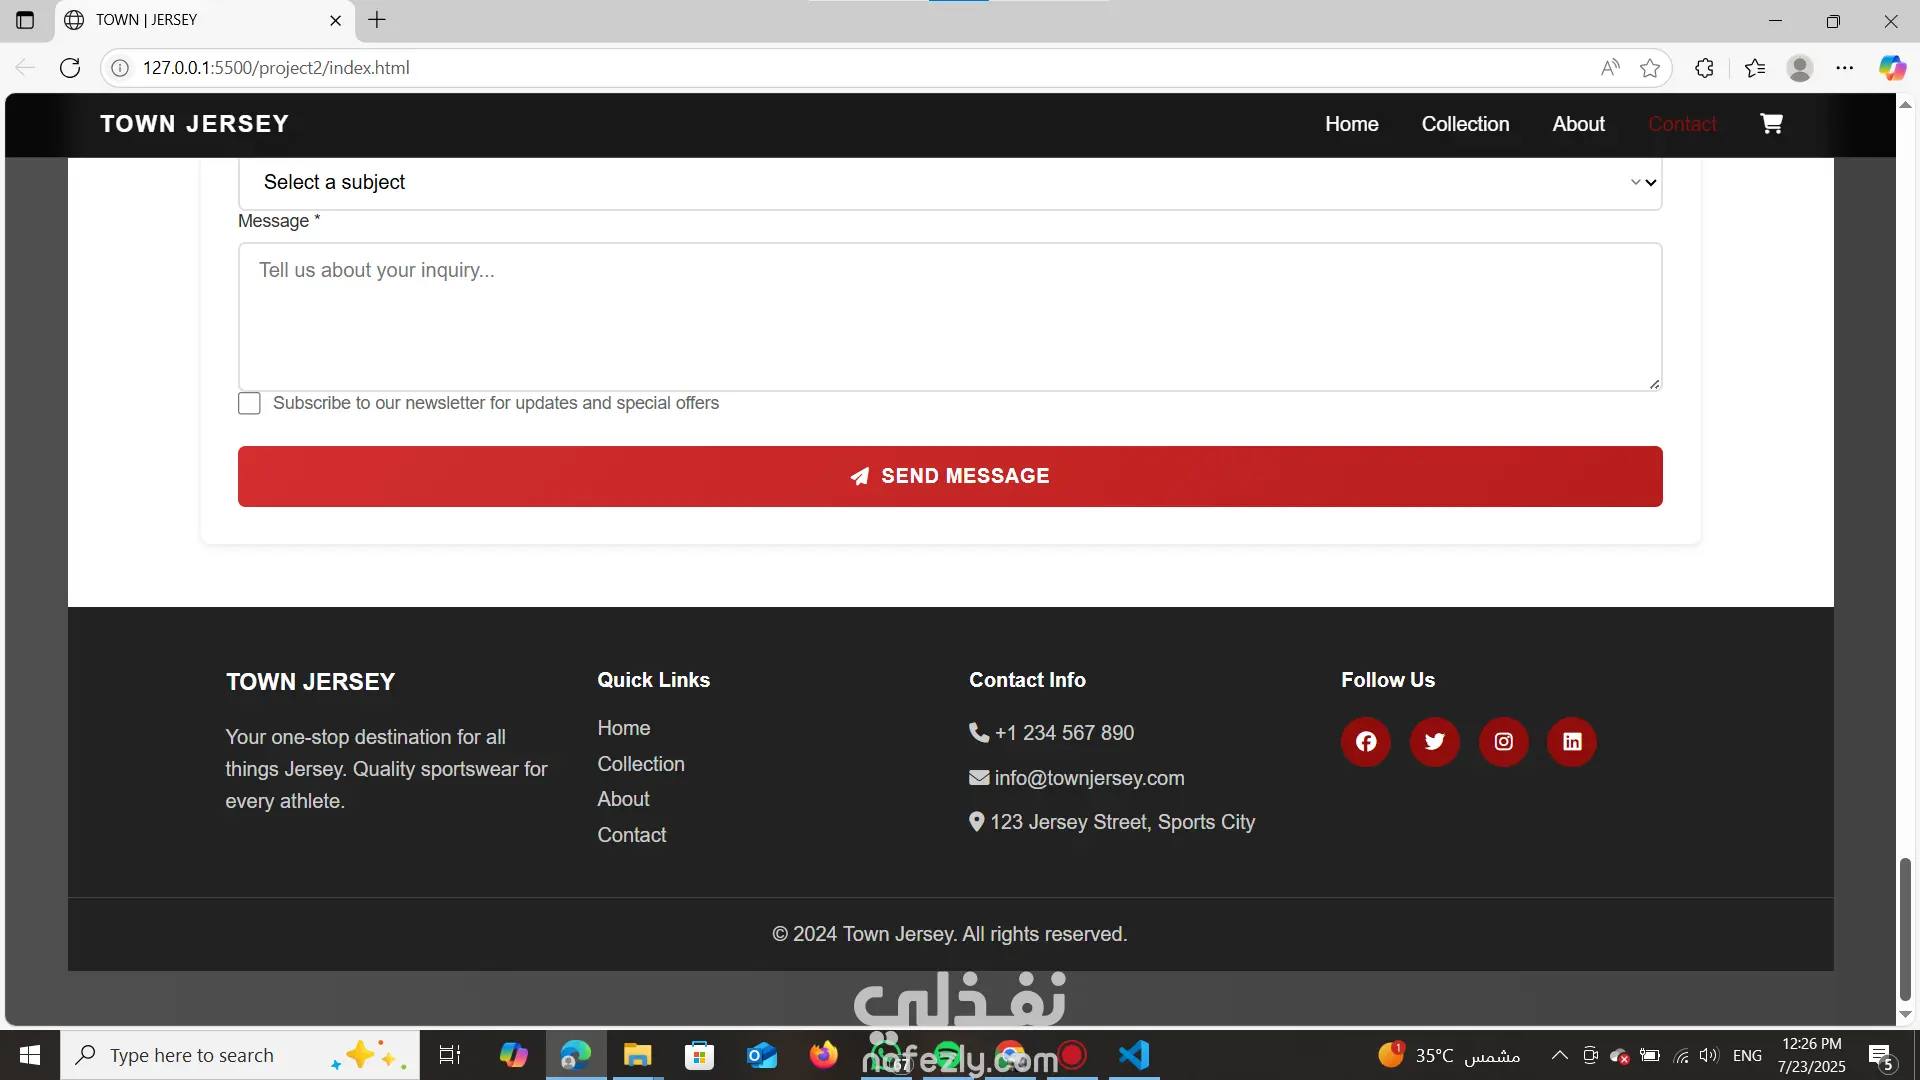Open About in the top navigation
The height and width of the screenshot is (1080, 1920).
click(1578, 124)
